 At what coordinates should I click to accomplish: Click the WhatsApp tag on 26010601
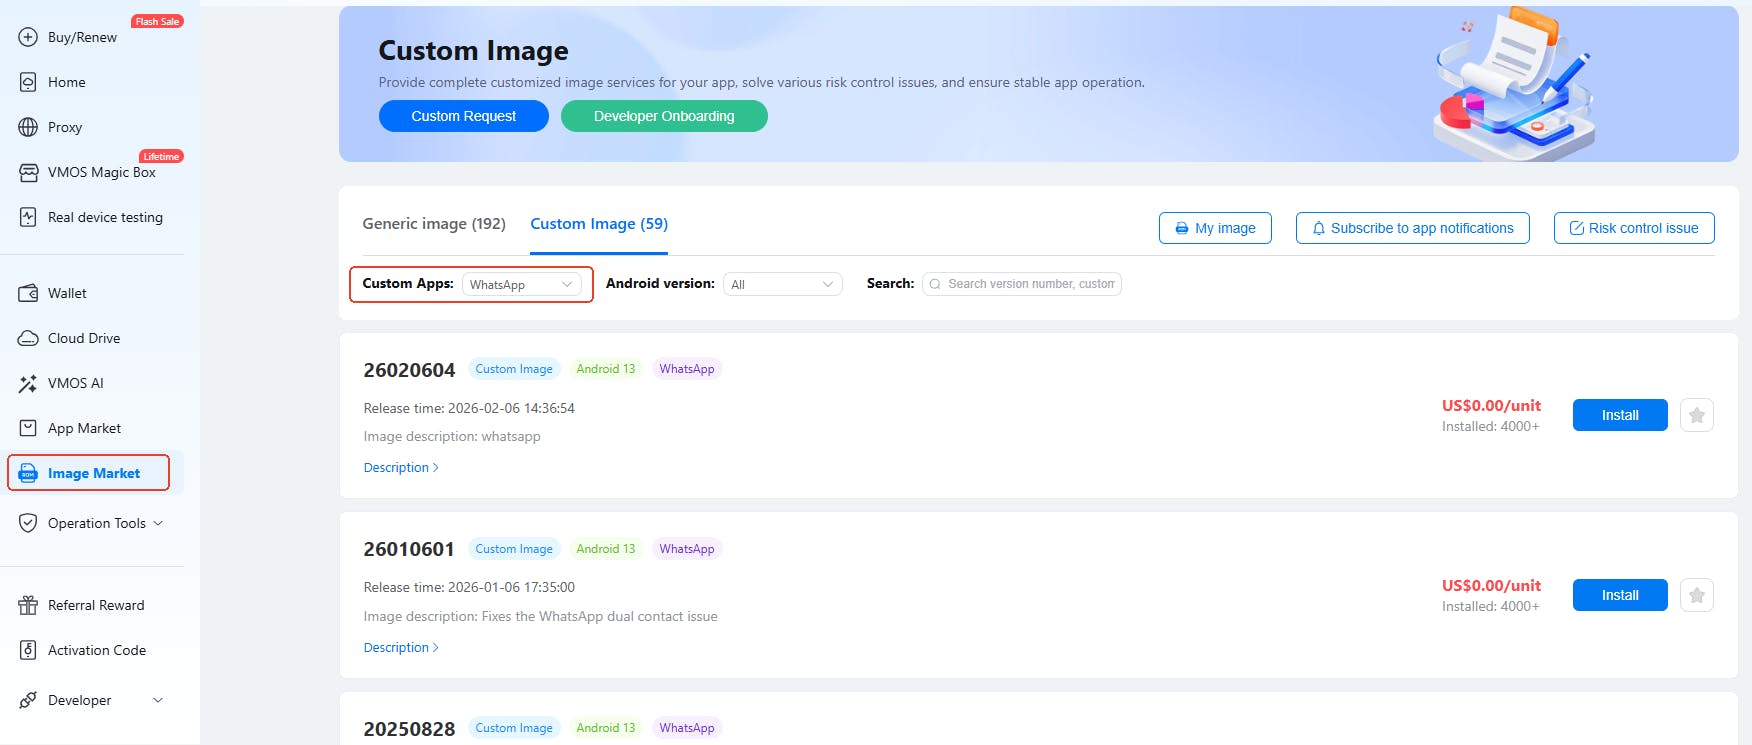tap(687, 549)
